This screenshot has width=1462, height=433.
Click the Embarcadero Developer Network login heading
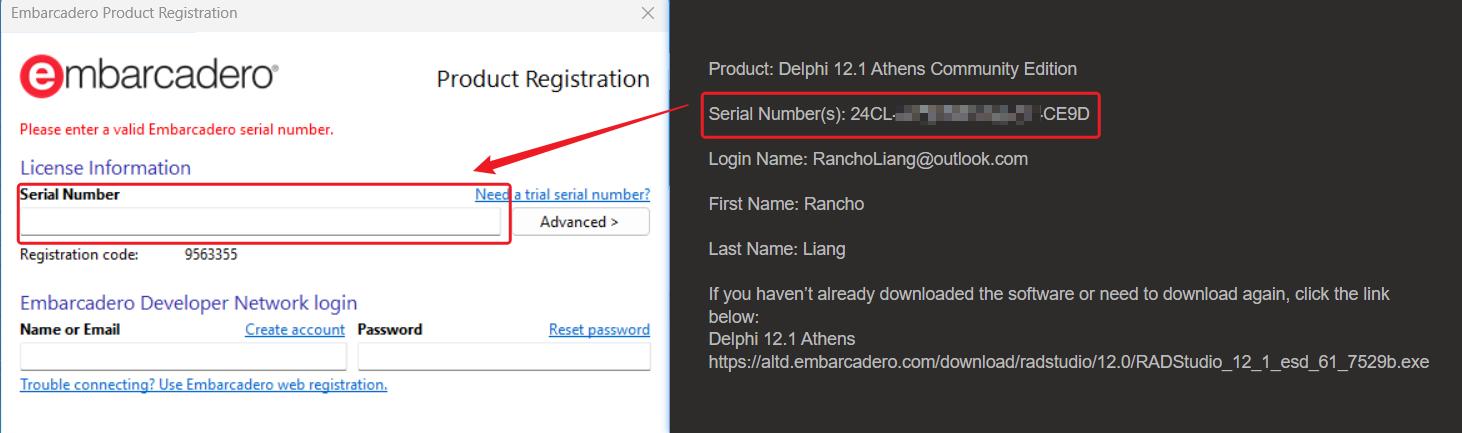point(188,303)
